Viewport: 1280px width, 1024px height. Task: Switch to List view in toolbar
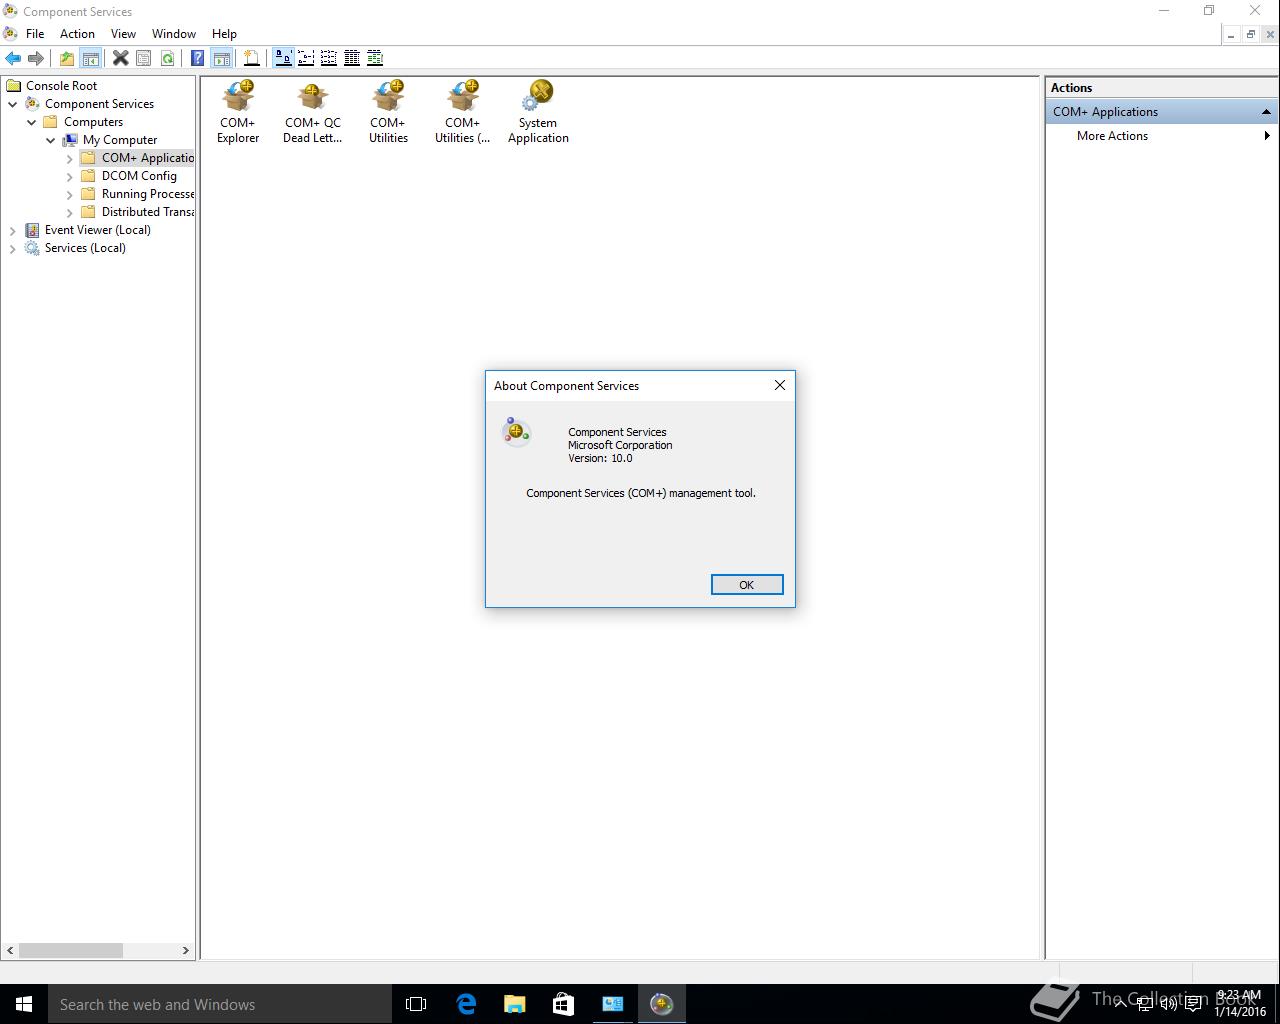point(329,58)
